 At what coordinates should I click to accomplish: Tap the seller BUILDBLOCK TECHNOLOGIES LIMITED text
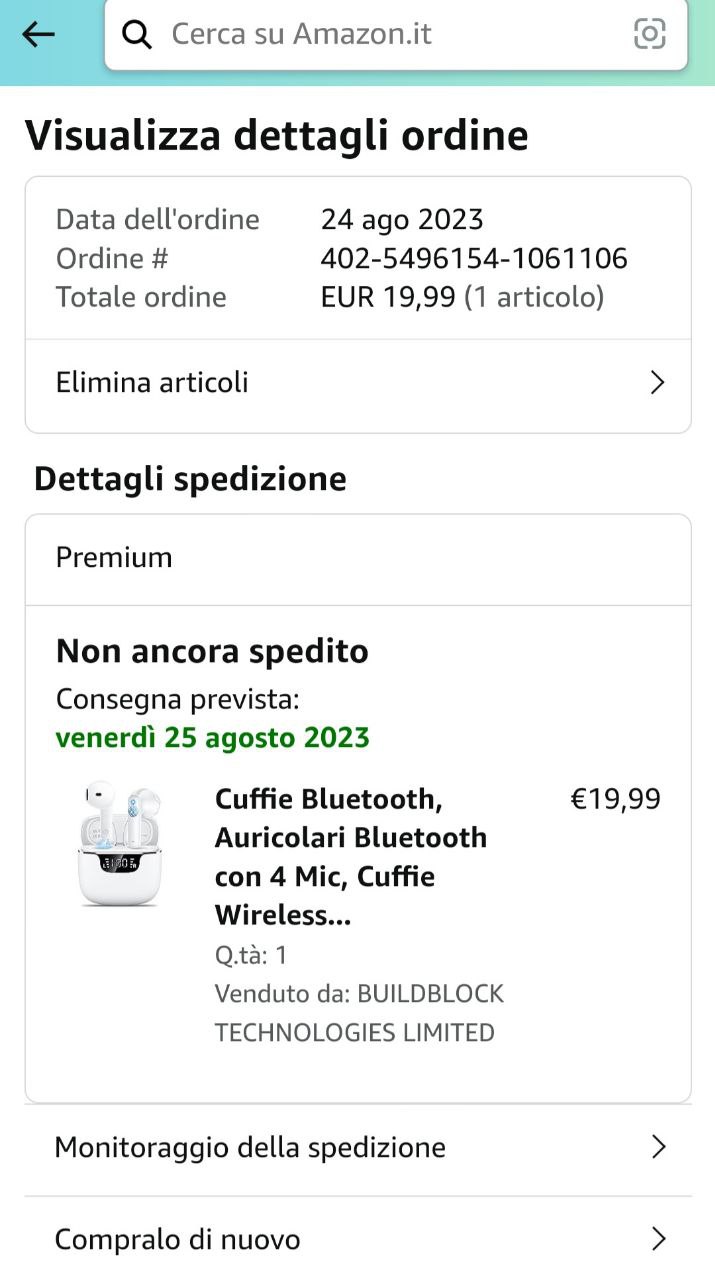coord(359,1013)
